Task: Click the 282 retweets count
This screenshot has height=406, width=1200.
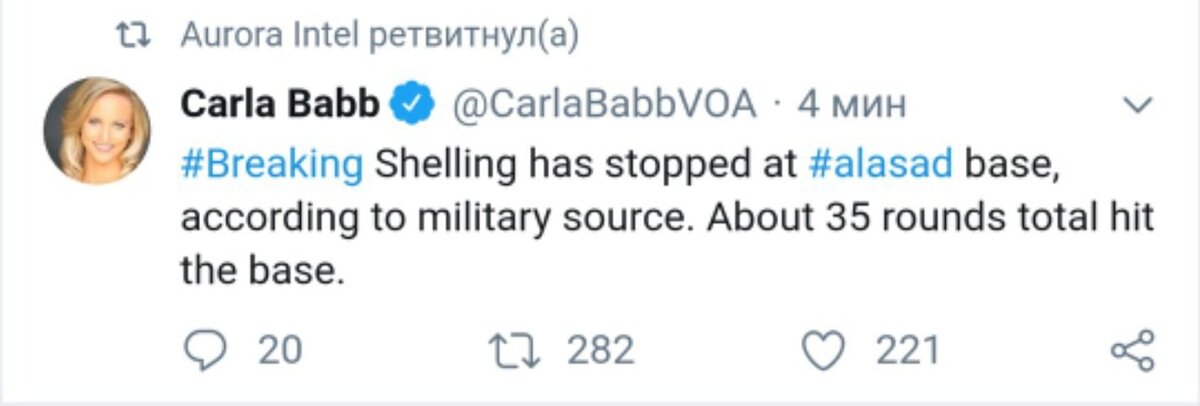Action: coord(601,351)
